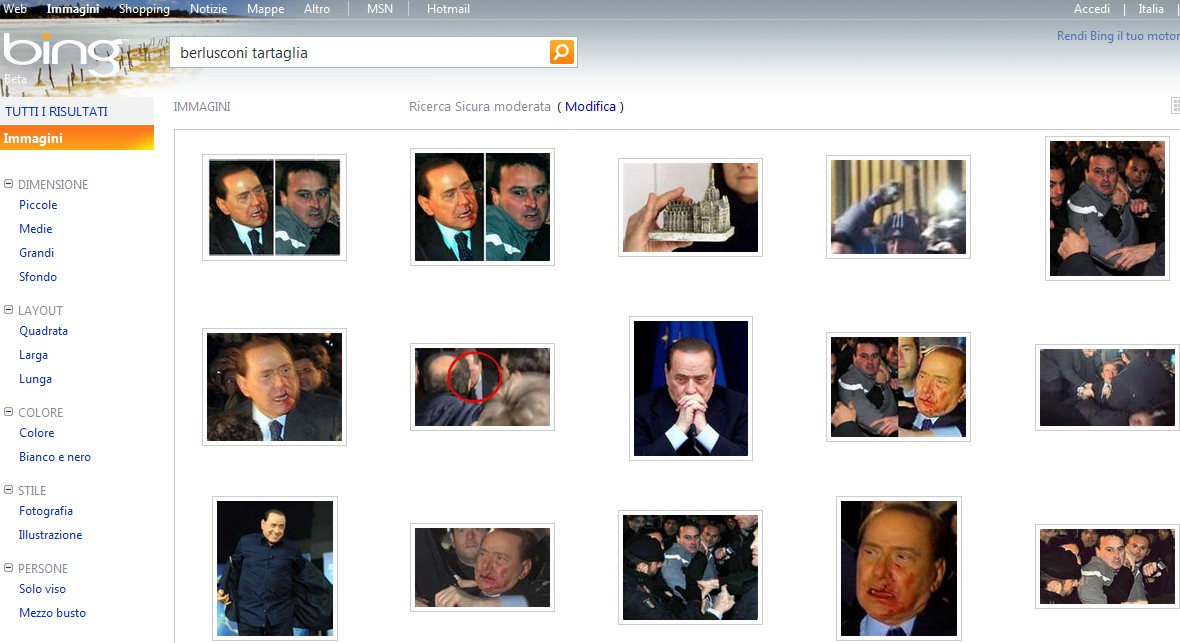Collapse the LAYOUT filter section
Viewport: 1180px width, 643px height.
[9, 310]
